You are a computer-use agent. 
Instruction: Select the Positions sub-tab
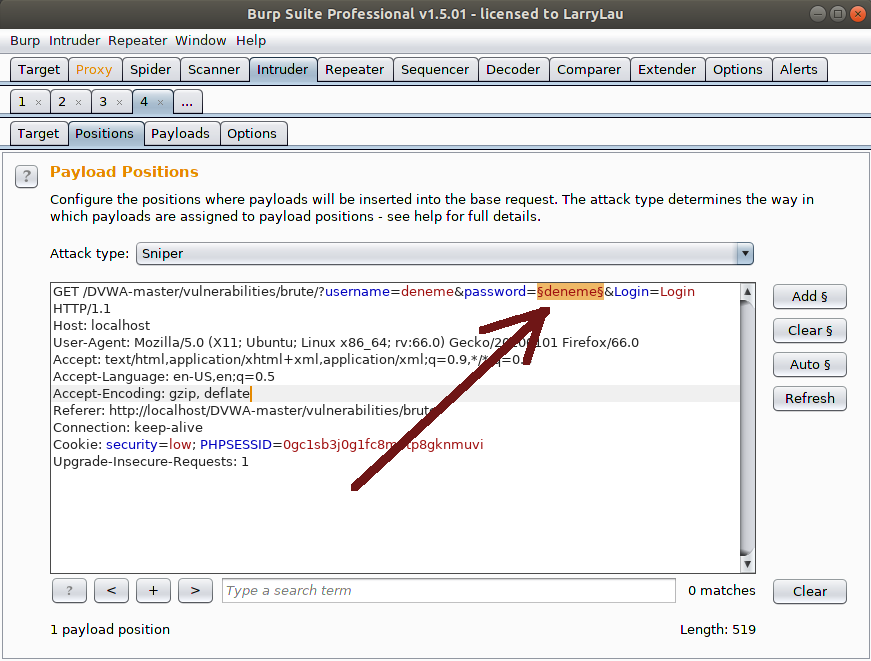tap(104, 133)
